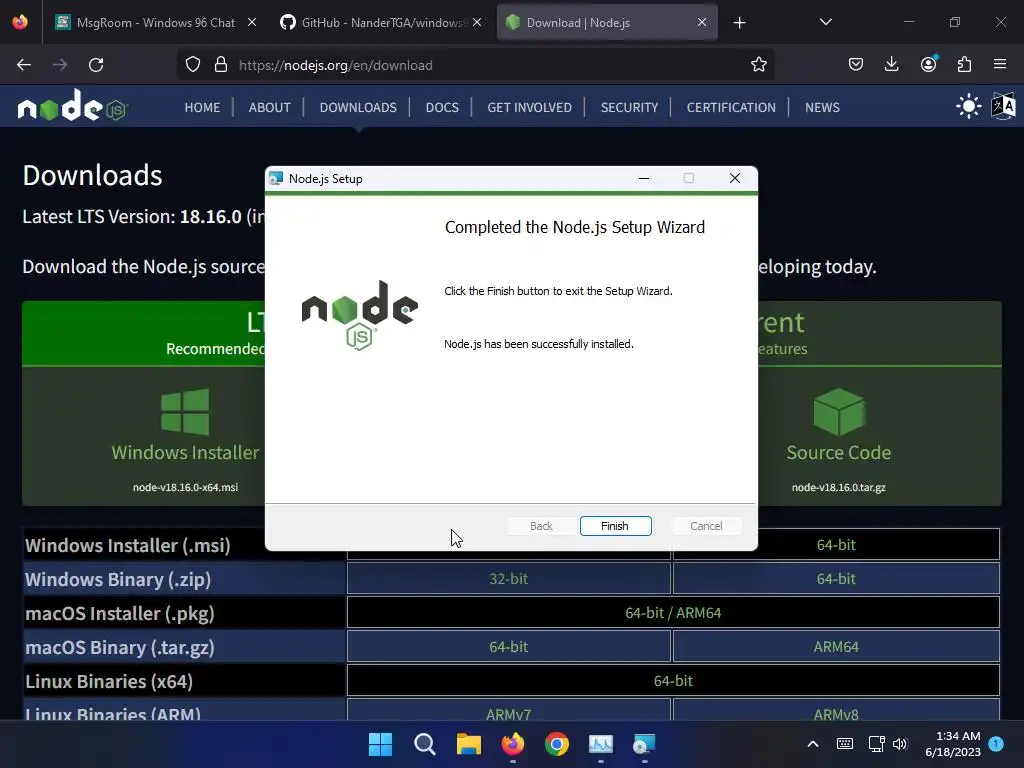Click 32-bit link in Windows Binary row

(509, 579)
